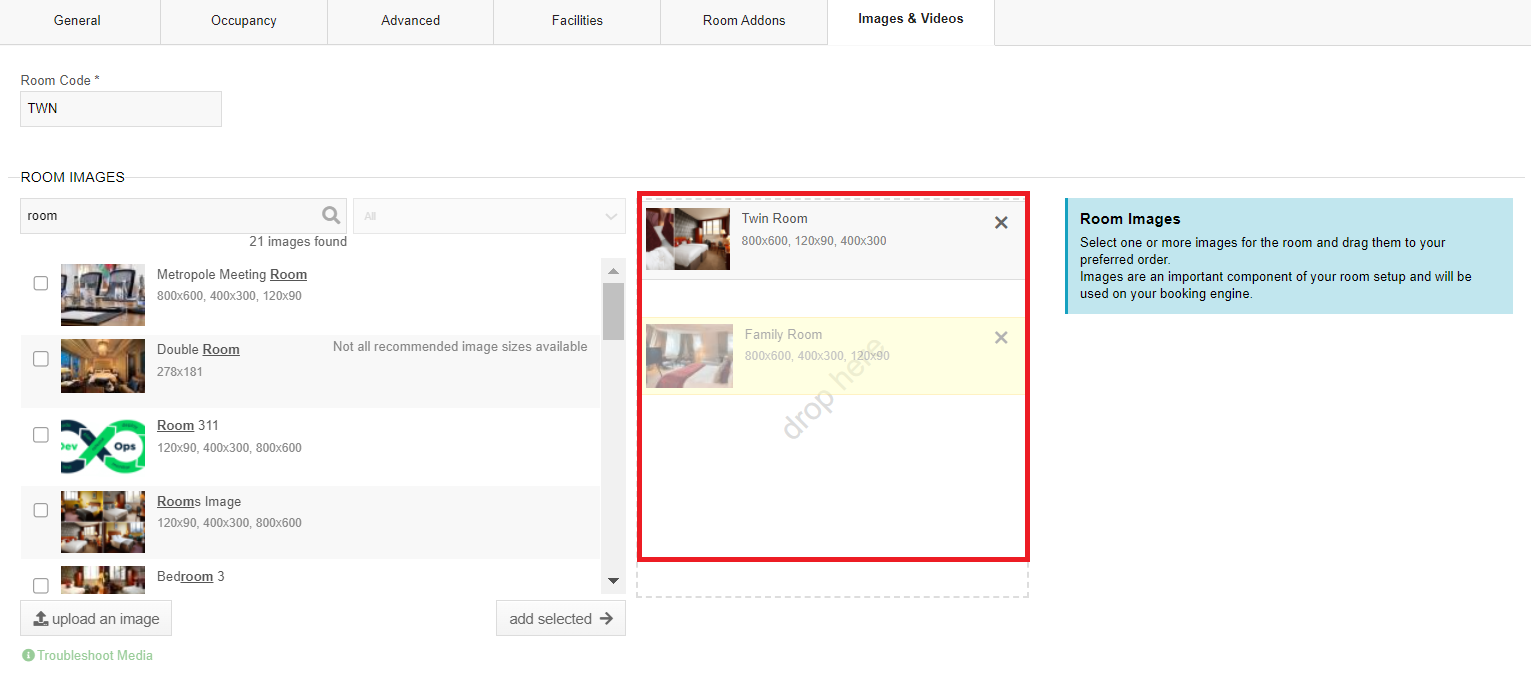The width and height of the screenshot is (1531, 689).
Task: Tick the Room 311 checkbox
Action: click(x=41, y=435)
